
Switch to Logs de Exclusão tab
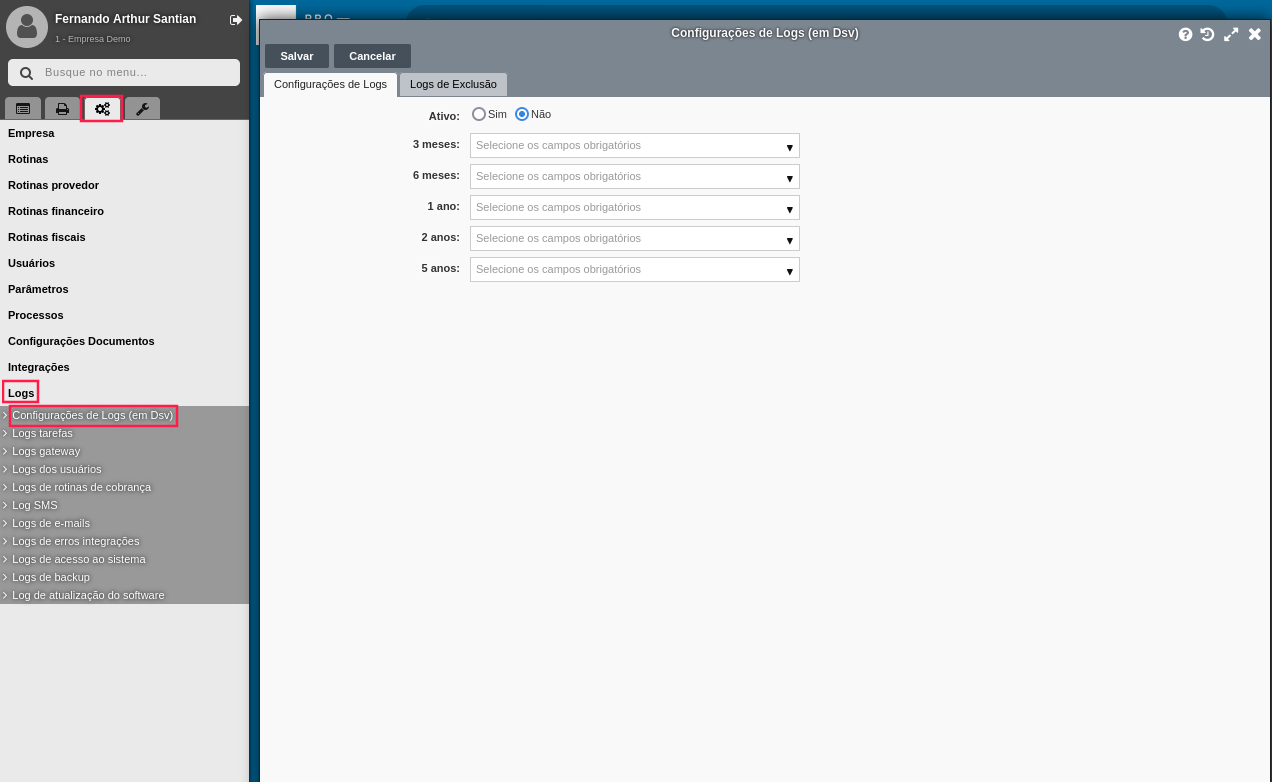453,84
